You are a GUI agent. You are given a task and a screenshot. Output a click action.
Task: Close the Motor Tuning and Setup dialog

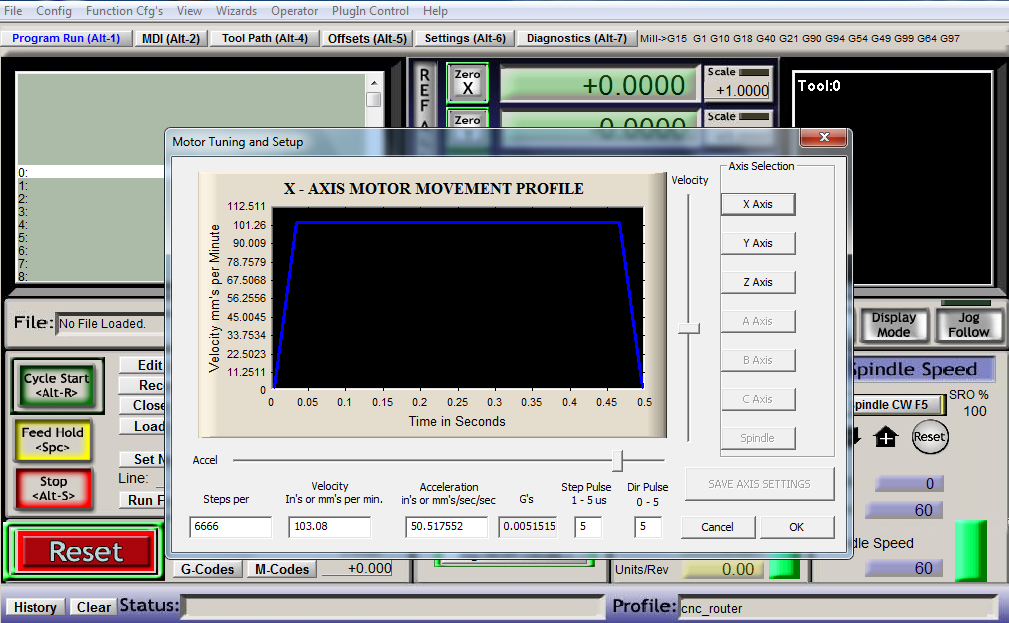tap(824, 138)
